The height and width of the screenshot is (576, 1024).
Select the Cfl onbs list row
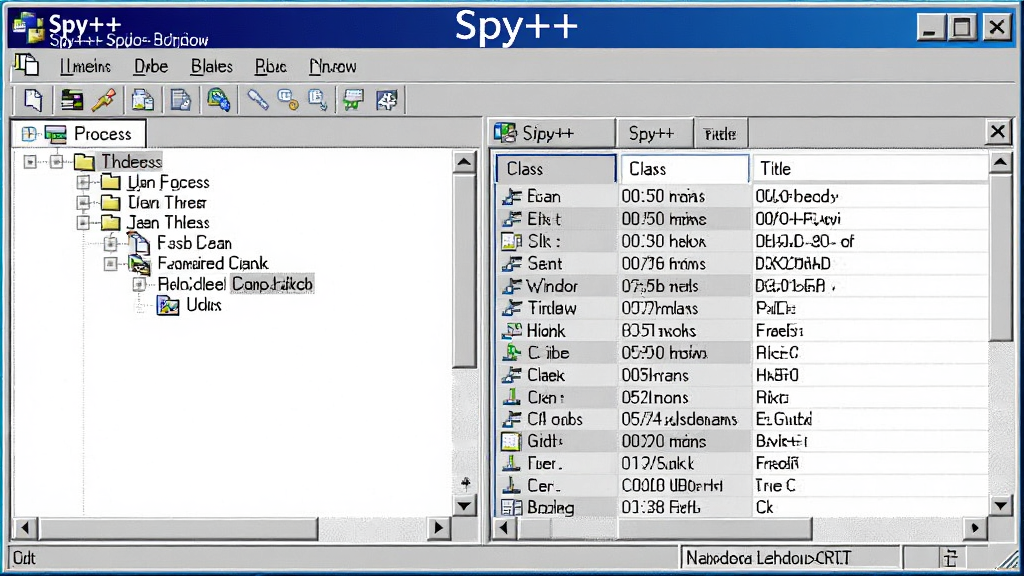pyautogui.click(x=742, y=419)
